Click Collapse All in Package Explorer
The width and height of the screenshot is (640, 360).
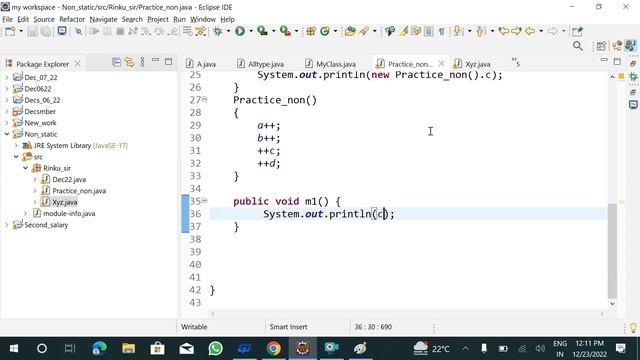pyautogui.click(x=116, y=62)
